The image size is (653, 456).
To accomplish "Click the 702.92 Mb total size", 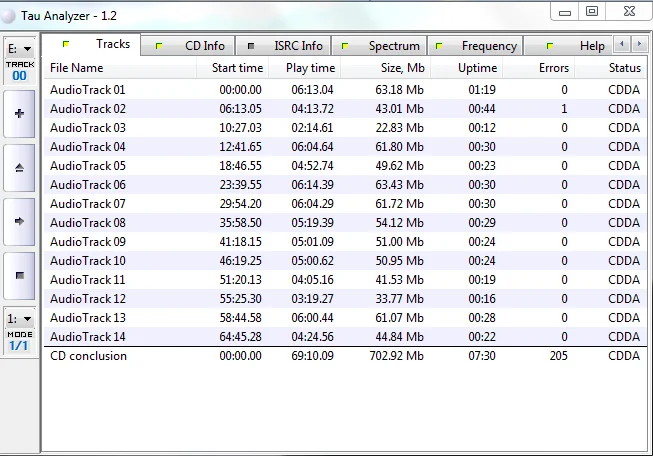I will tap(396, 356).
